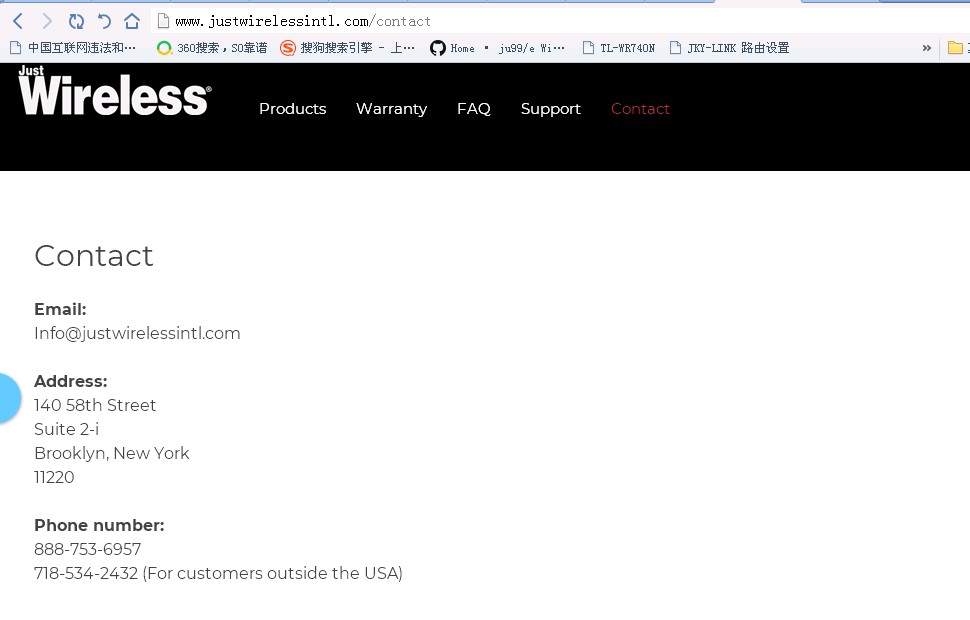Click the Just Wireless logo
The width and height of the screenshot is (970, 620).
(x=114, y=90)
